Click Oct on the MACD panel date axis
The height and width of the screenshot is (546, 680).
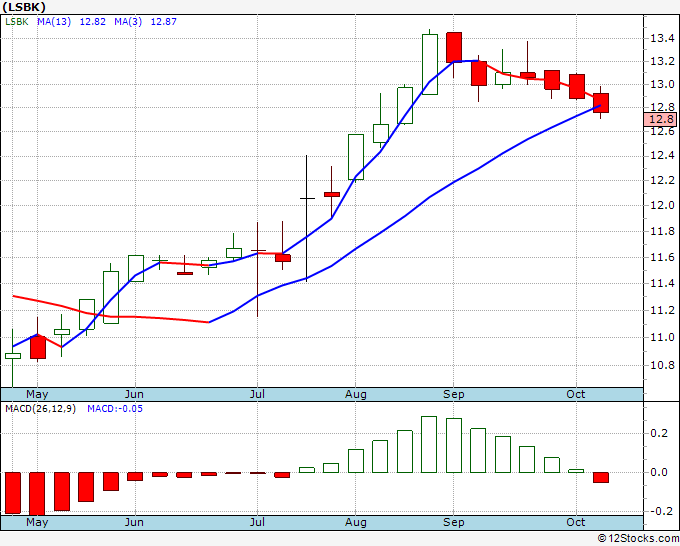coord(575,522)
